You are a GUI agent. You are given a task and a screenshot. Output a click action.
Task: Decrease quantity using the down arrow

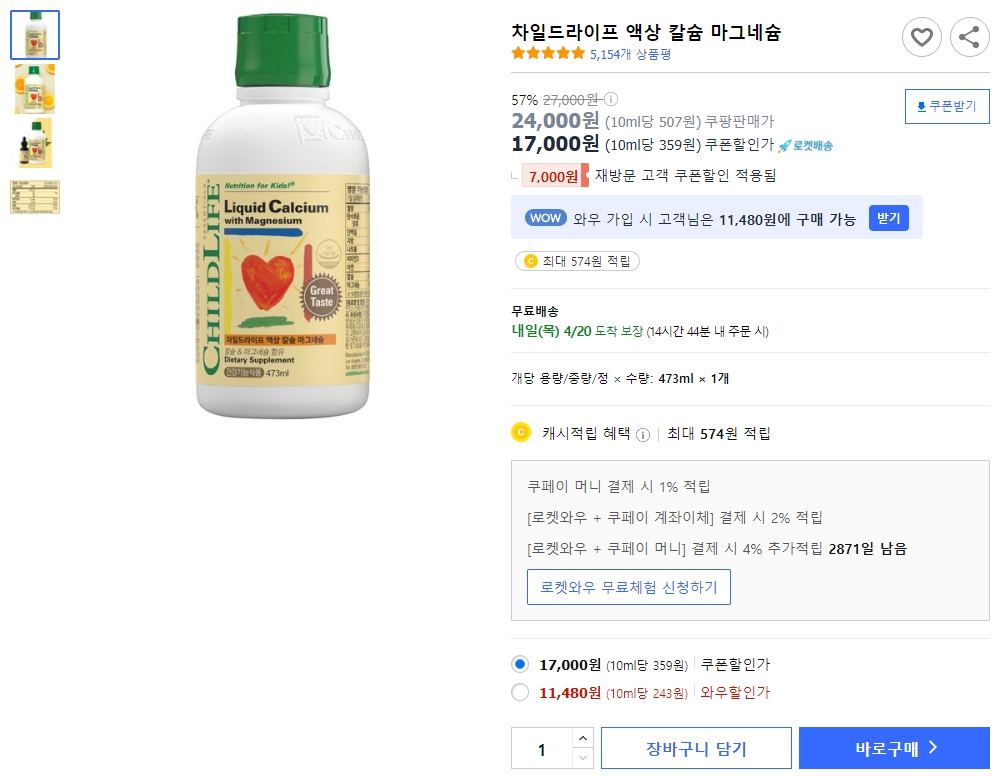pyautogui.click(x=581, y=756)
